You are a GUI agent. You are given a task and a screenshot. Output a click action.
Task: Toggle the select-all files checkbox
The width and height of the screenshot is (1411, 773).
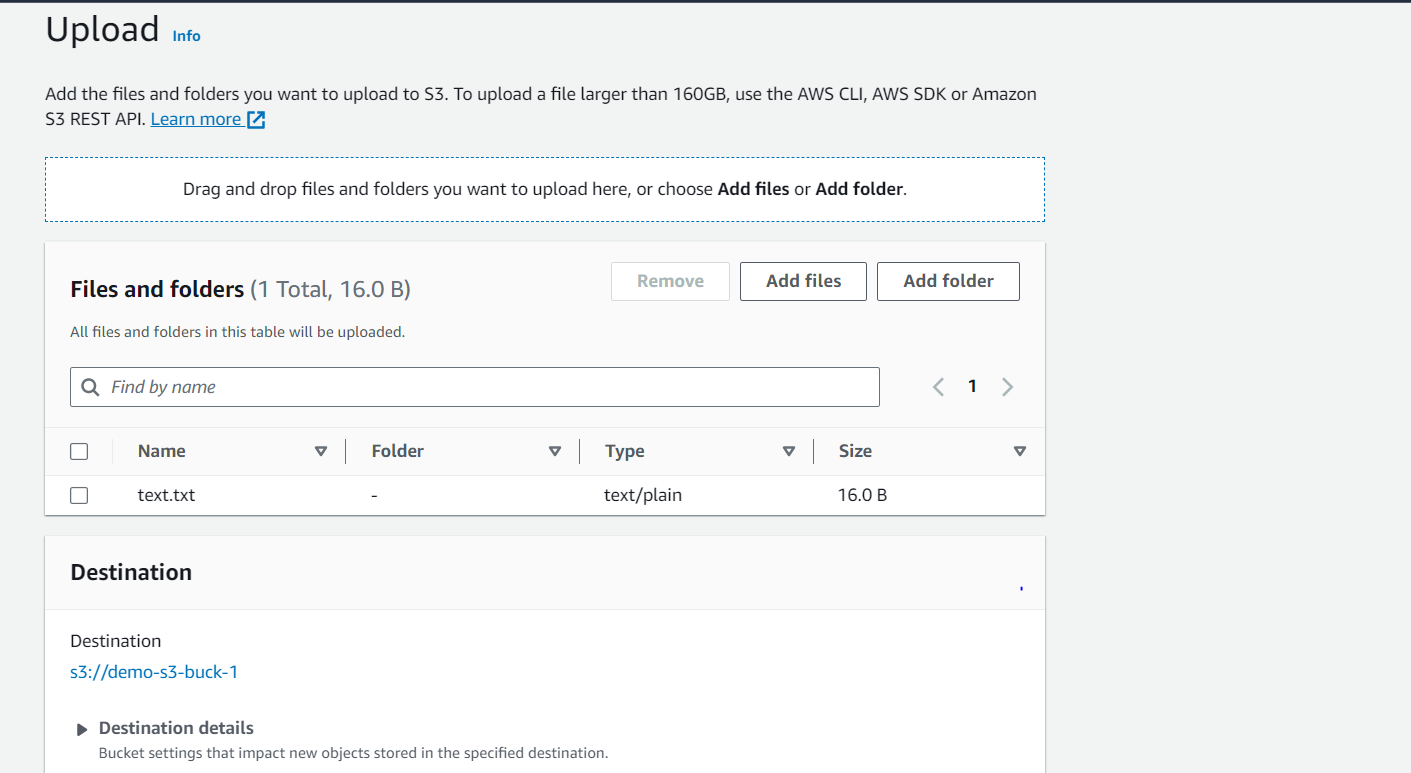coord(79,452)
